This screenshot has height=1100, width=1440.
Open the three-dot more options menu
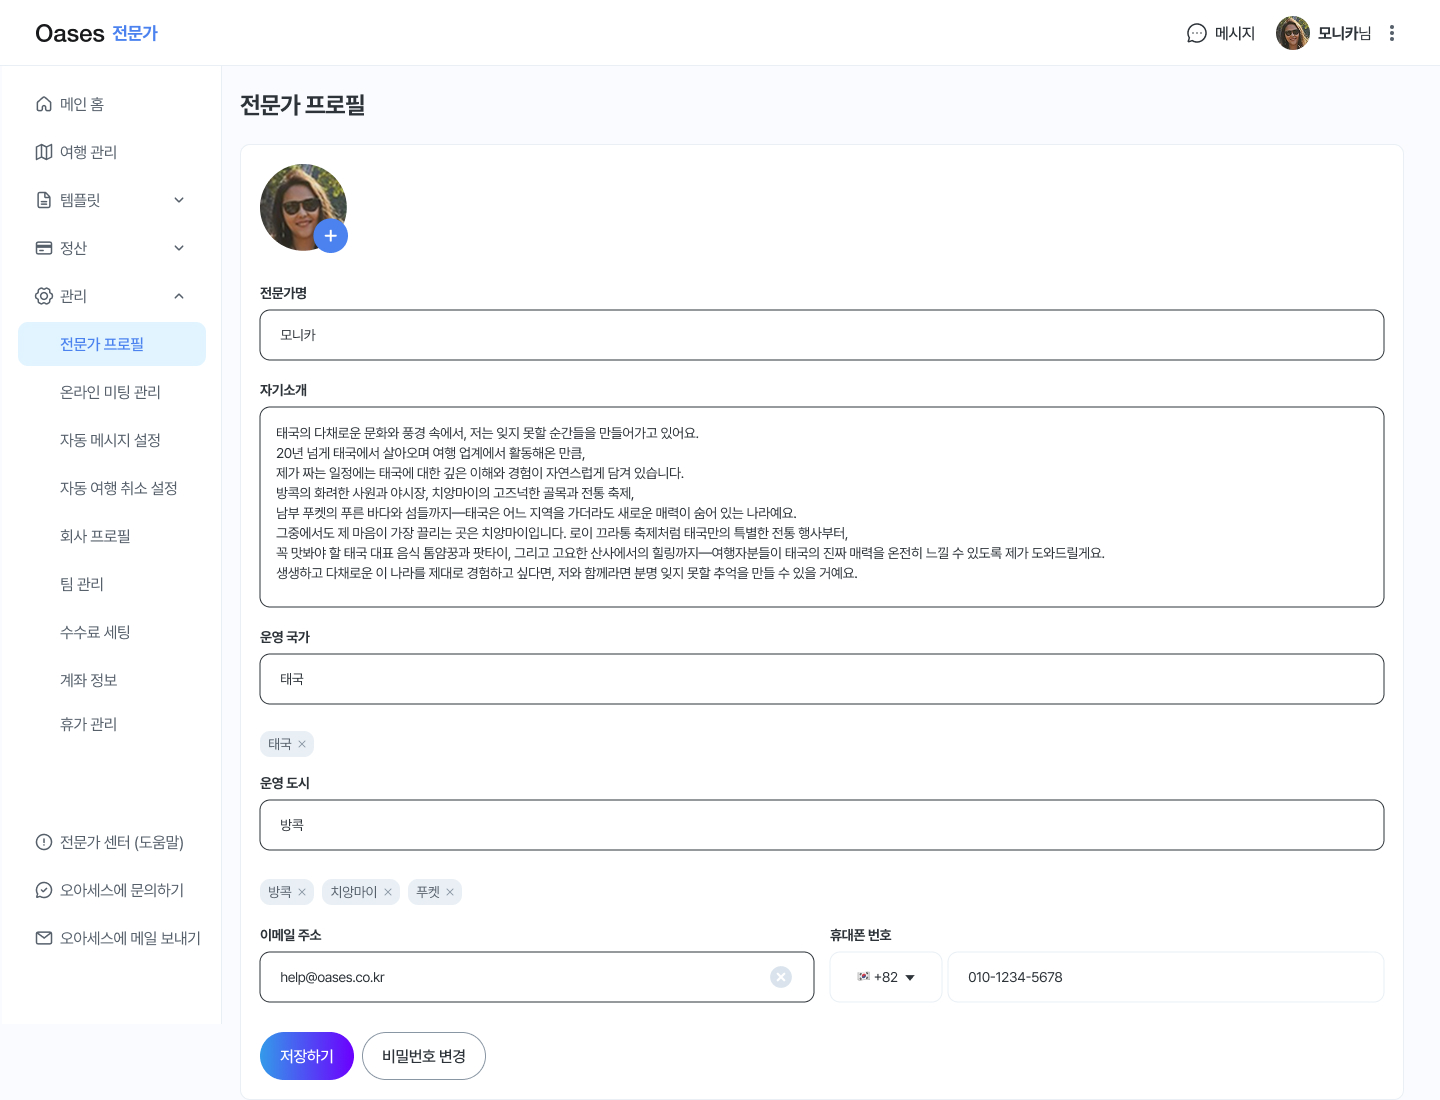(1391, 34)
